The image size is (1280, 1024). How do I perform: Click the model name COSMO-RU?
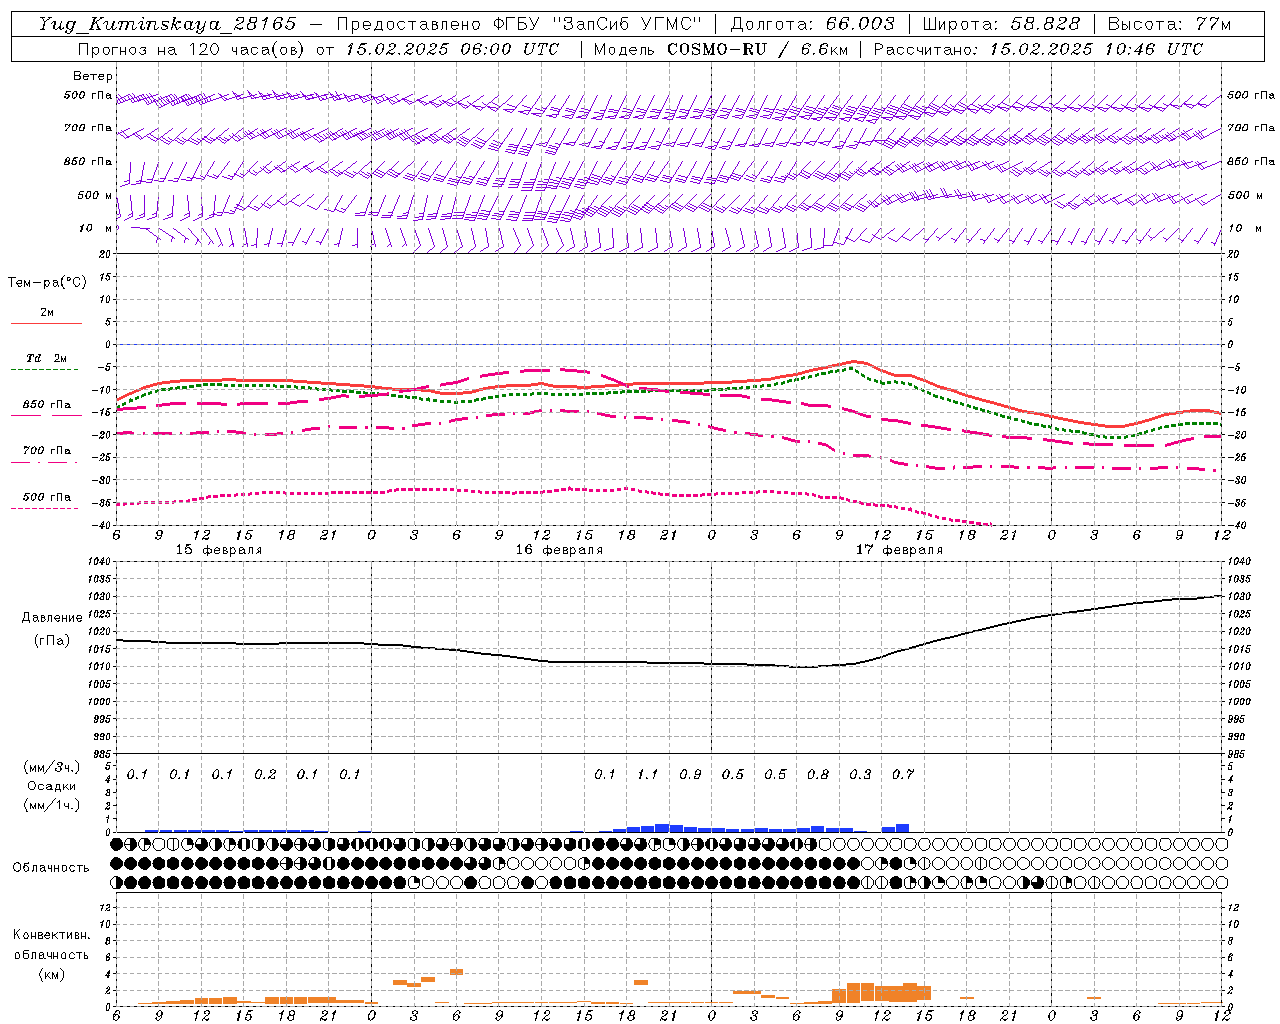[x=719, y=49]
